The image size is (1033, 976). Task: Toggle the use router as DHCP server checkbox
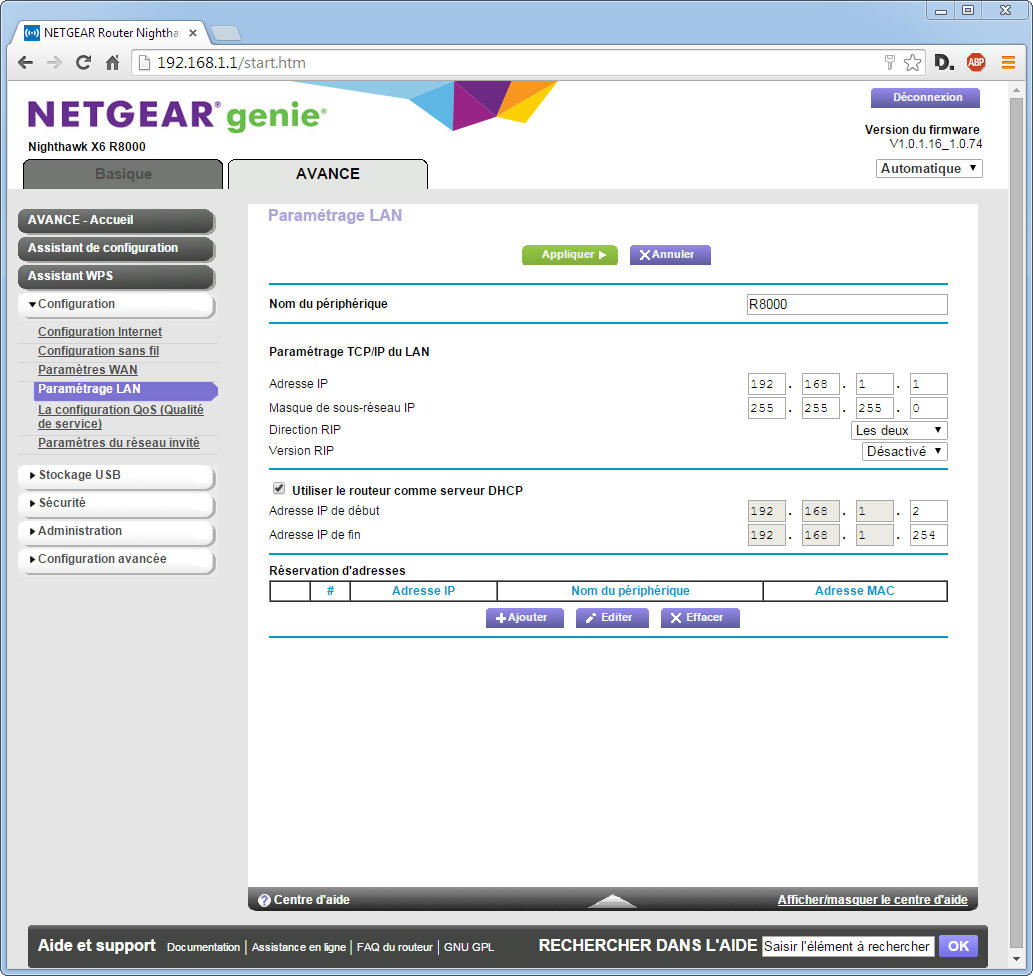coord(279,490)
